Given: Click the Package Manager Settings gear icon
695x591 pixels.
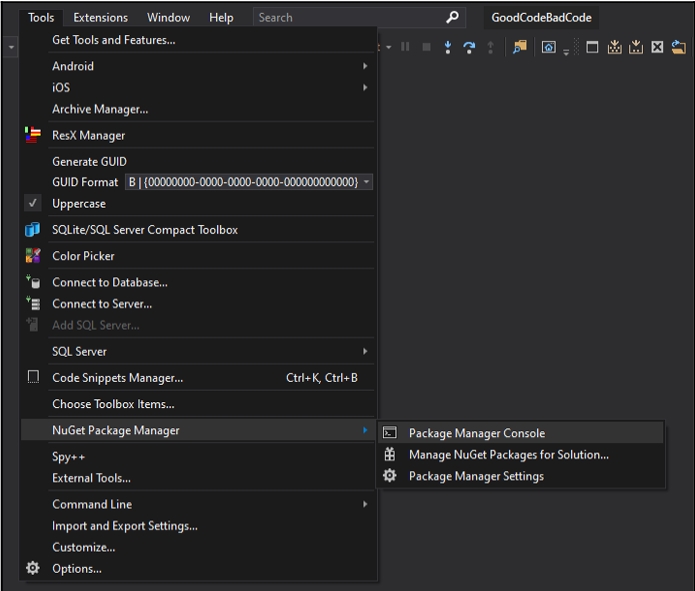Looking at the screenshot, I should click(390, 476).
